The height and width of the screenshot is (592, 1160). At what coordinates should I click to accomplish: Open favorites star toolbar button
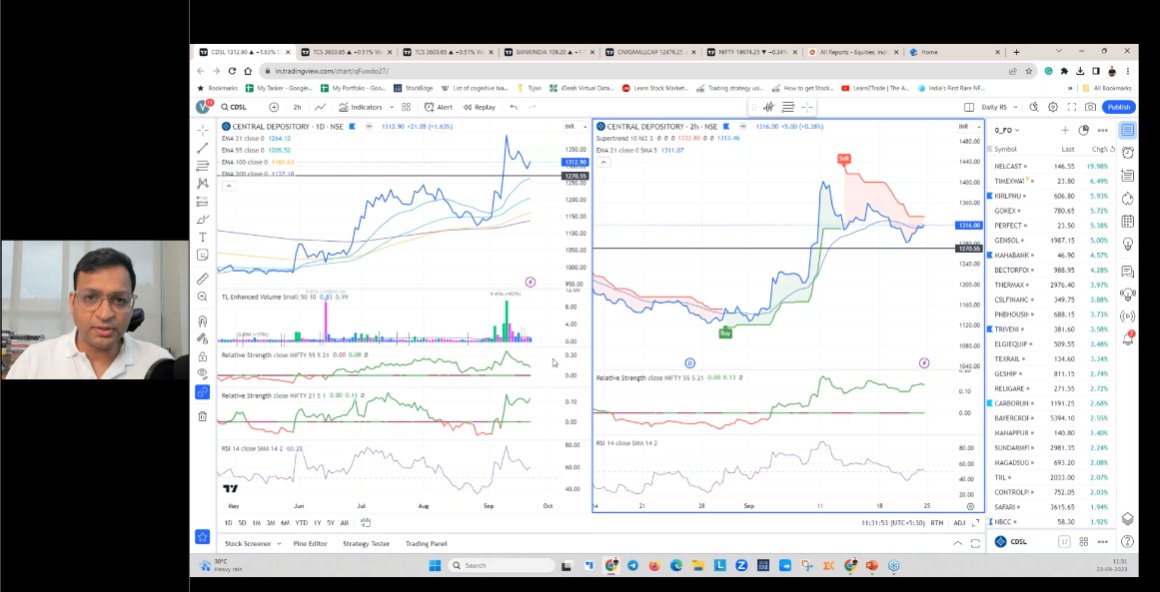click(203, 536)
